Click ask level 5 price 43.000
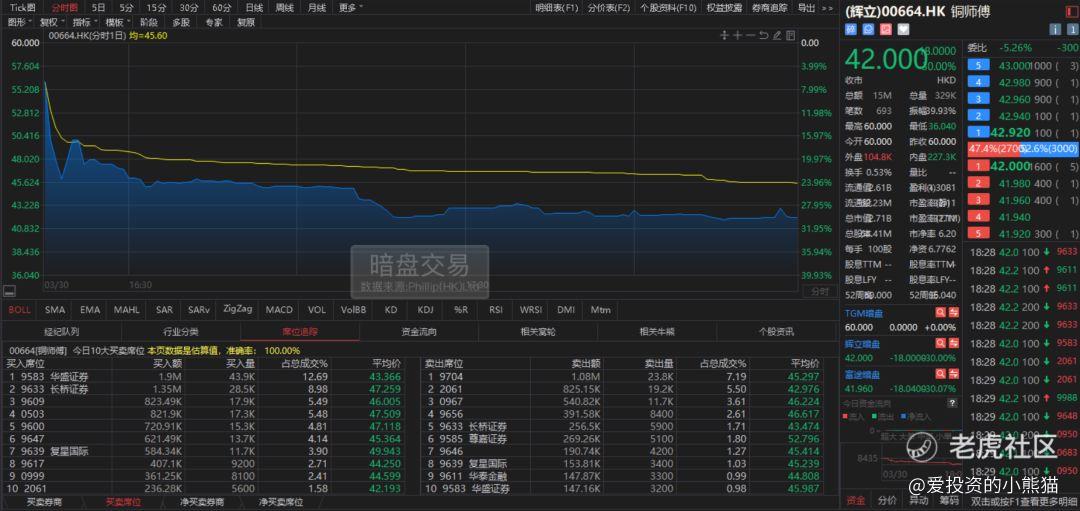The height and width of the screenshot is (511, 1080). 1015,65
